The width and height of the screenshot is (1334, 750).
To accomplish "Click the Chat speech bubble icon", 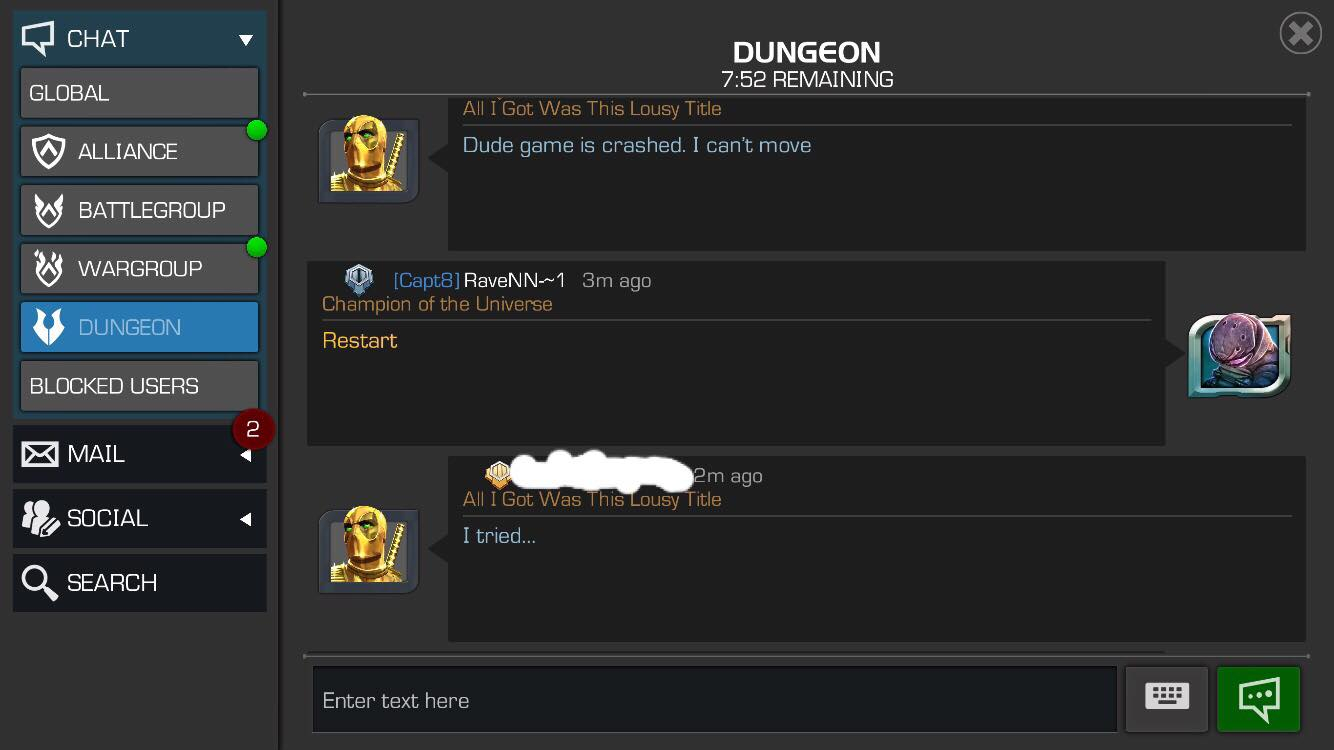I will pyautogui.click(x=38, y=38).
